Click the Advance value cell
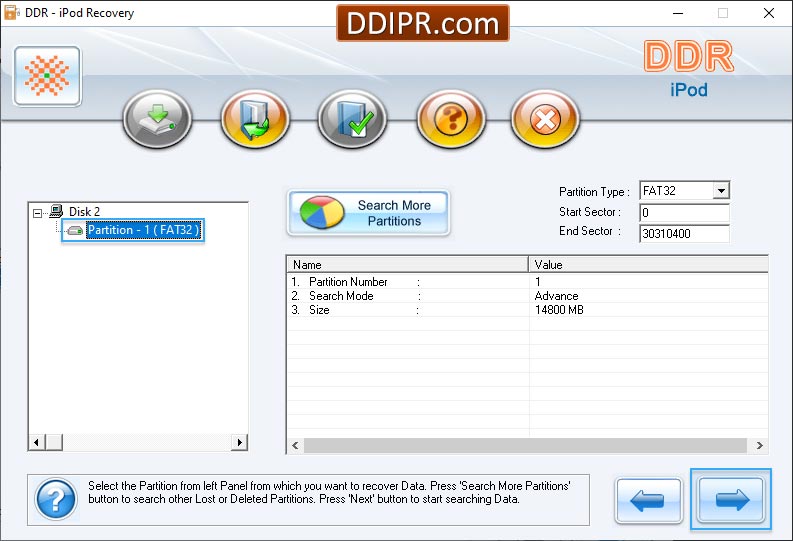The image size is (793, 541). coord(556,296)
